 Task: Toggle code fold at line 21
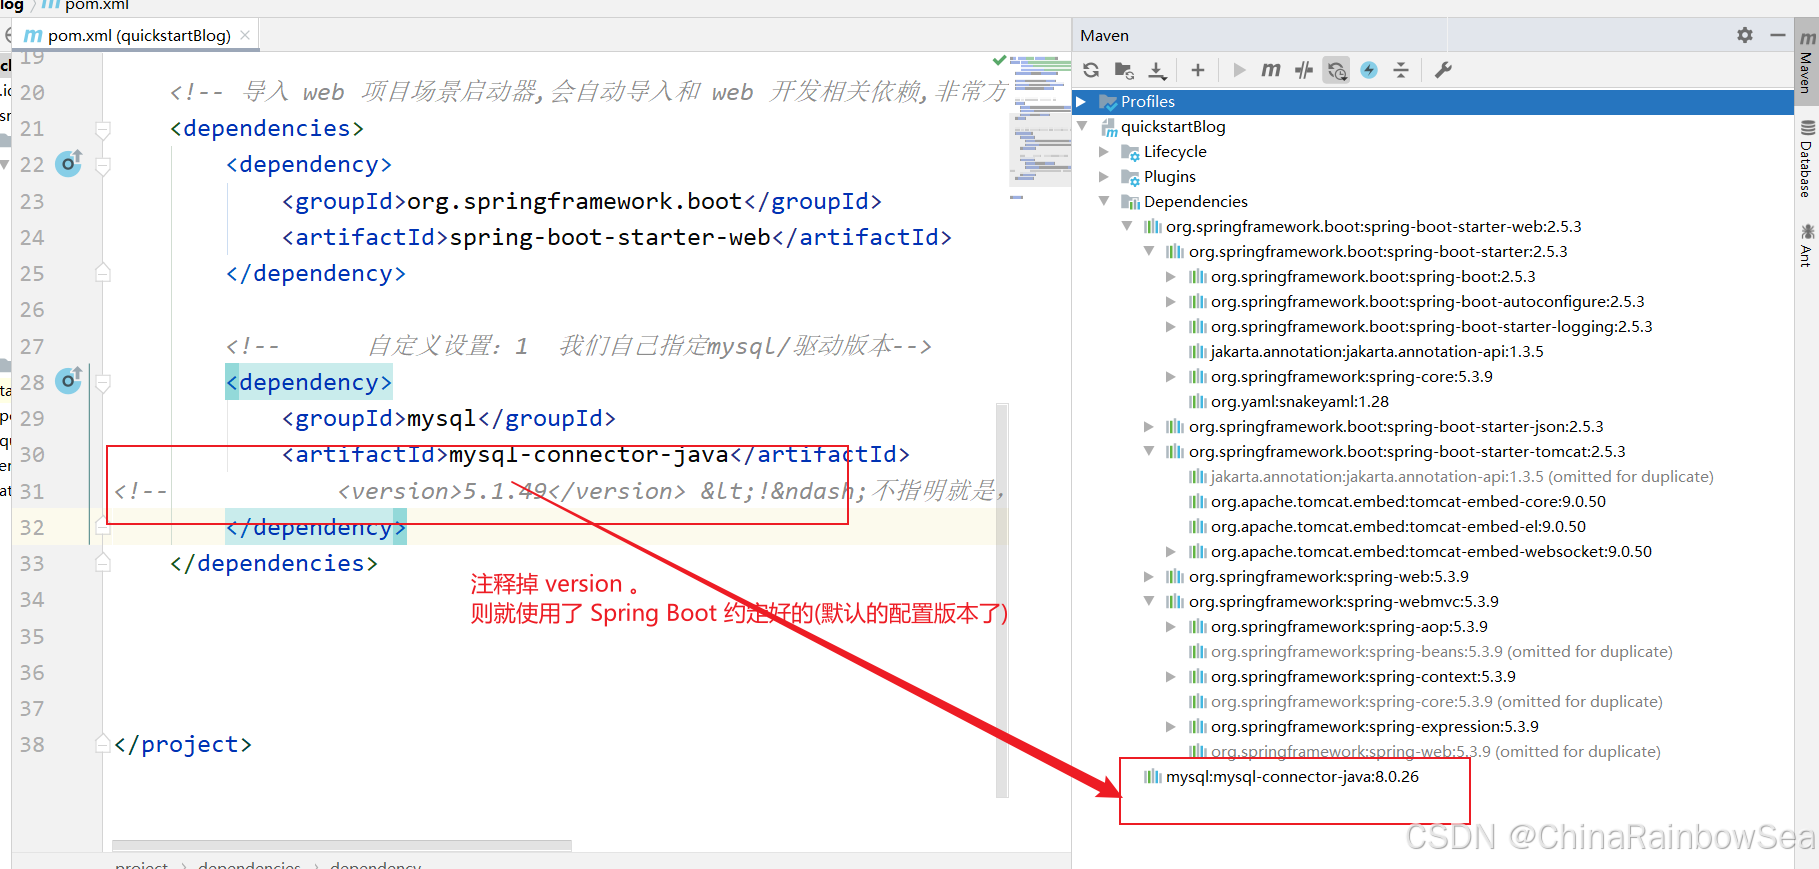[x=103, y=129]
